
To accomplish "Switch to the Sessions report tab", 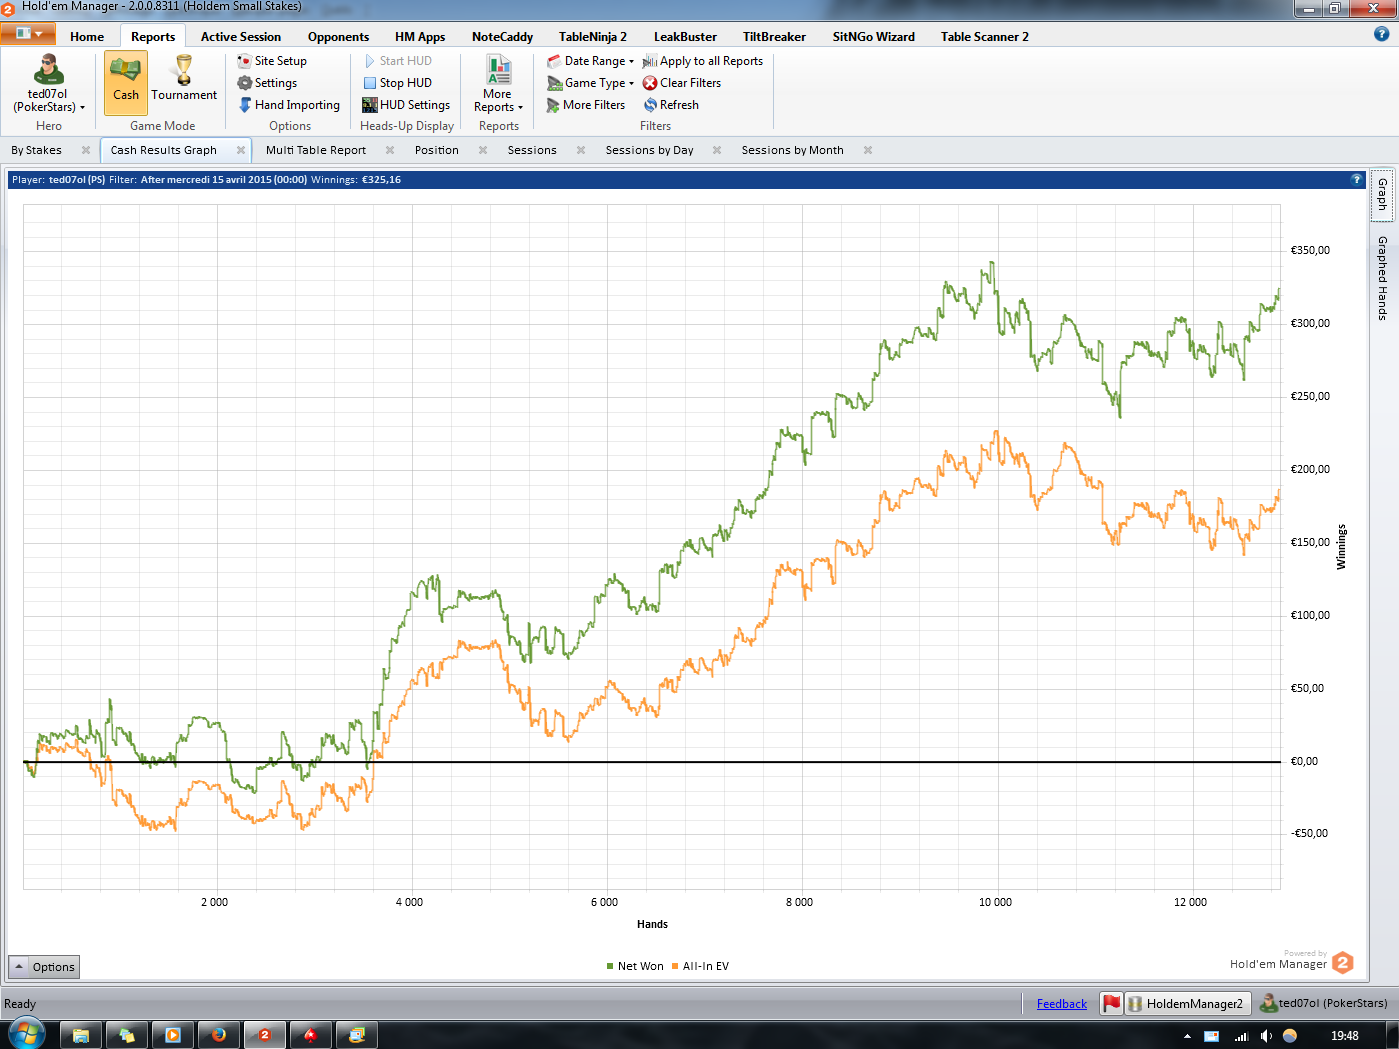I will (532, 150).
